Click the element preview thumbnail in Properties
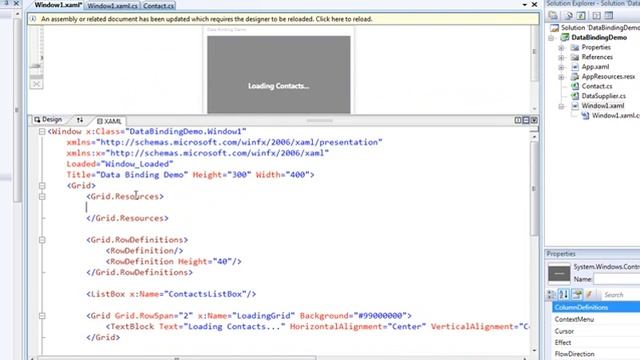 click(559, 273)
